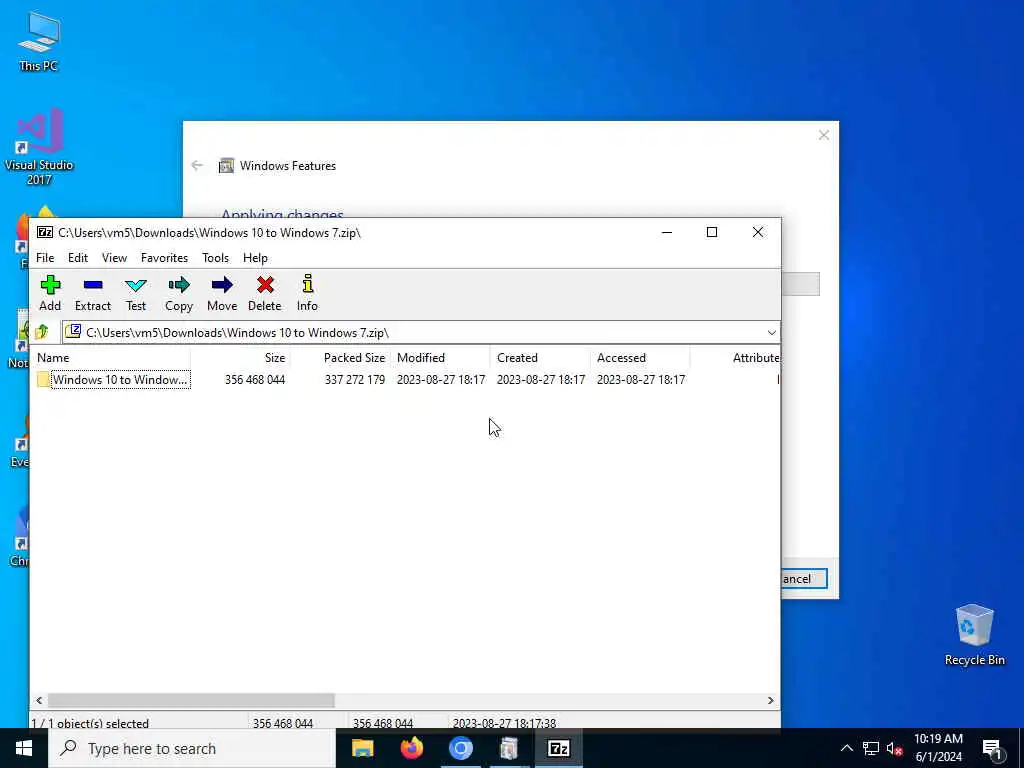Sort by the Accessed column header
Screen dimensions: 1024x768
coord(640,358)
